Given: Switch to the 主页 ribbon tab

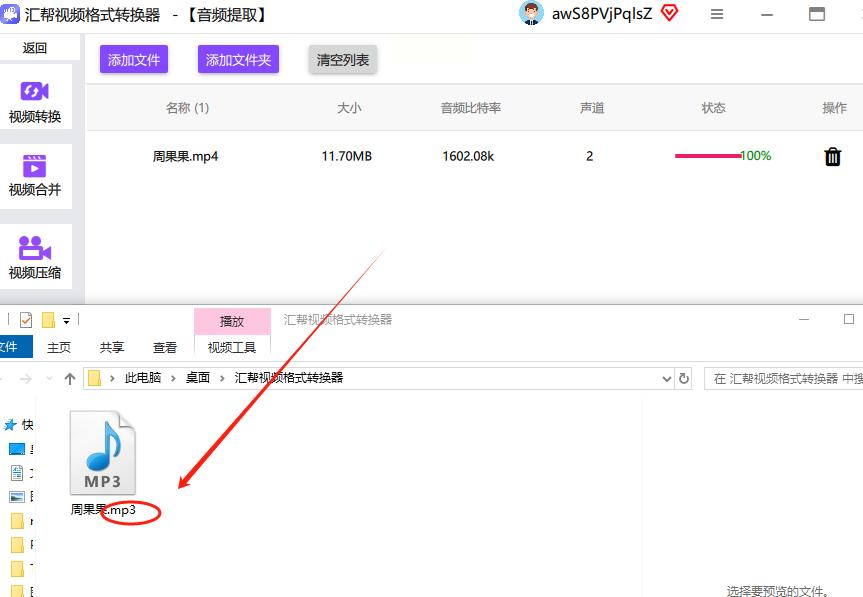Looking at the screenshot, I should pos(59,347).
